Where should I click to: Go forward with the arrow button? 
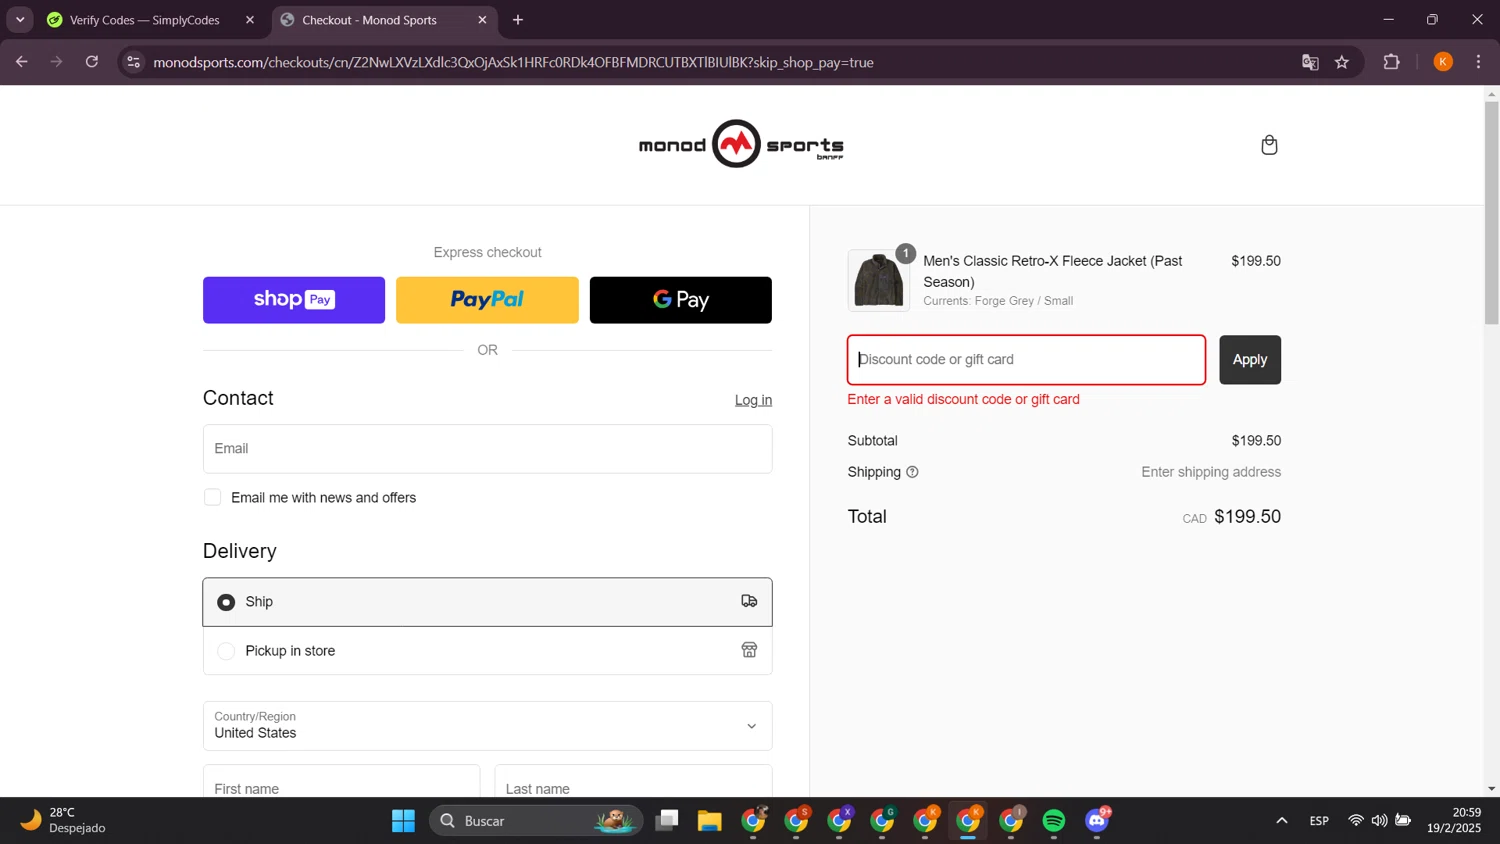(57, 62)
